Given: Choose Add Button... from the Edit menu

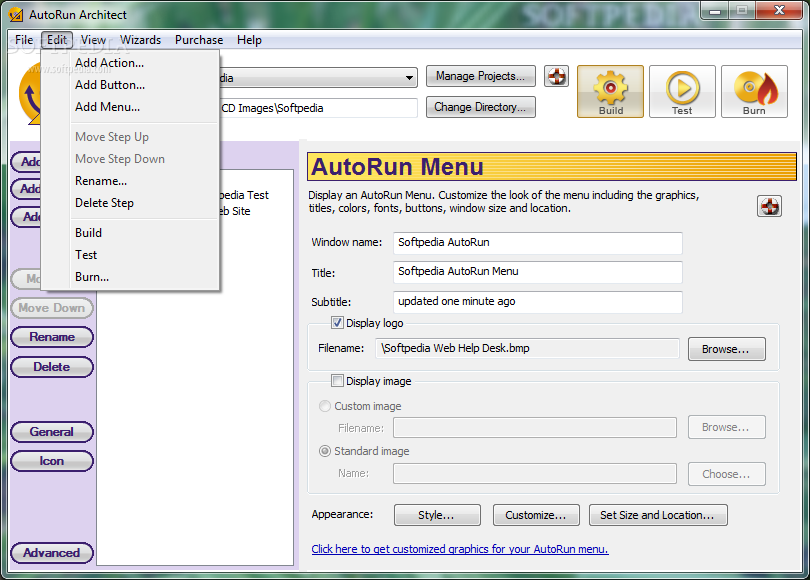Looking at the screenshot, I should [130, 85].
